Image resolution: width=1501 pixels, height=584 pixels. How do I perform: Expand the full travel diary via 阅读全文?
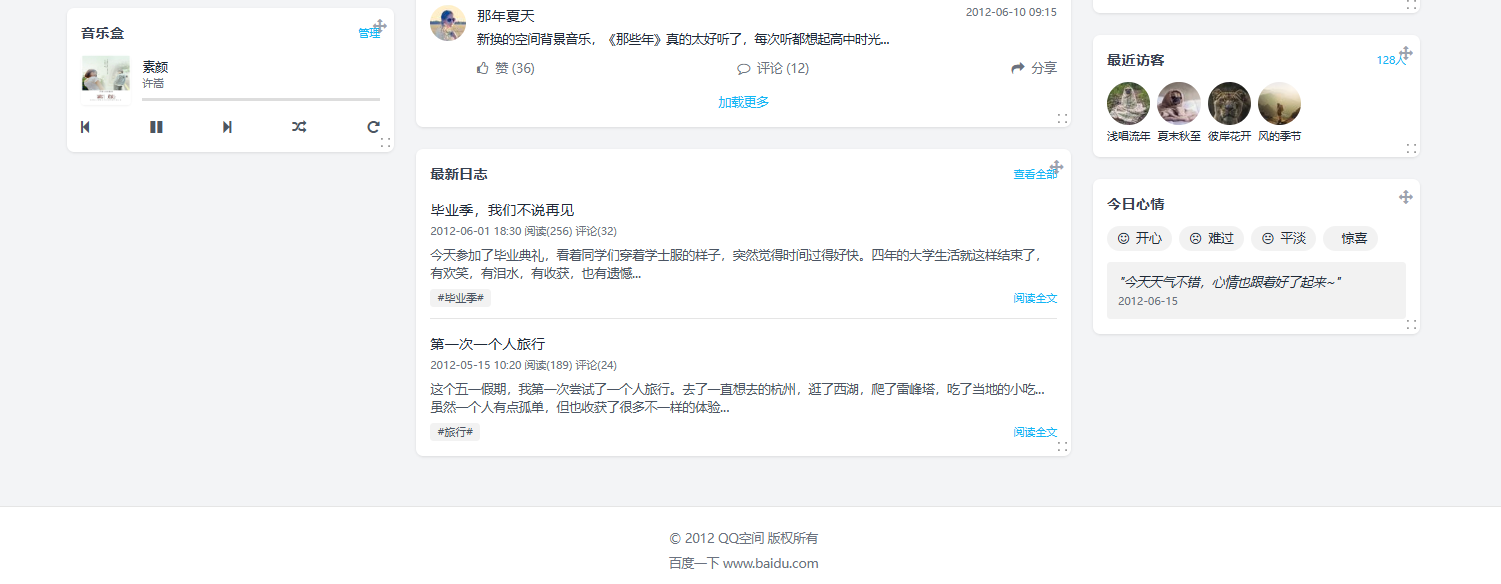tap(1034, 431)
